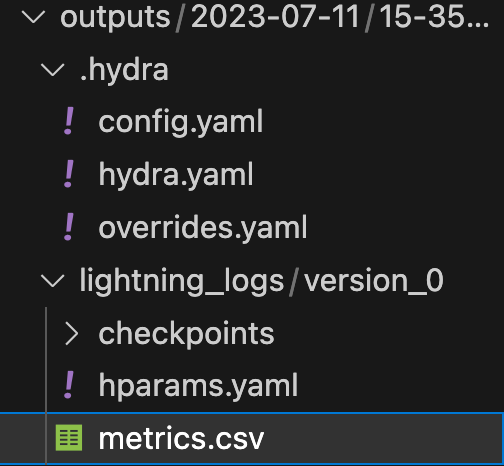The image size is (504, 466).
Task: Click the outputs path segment
Action: 115,18
